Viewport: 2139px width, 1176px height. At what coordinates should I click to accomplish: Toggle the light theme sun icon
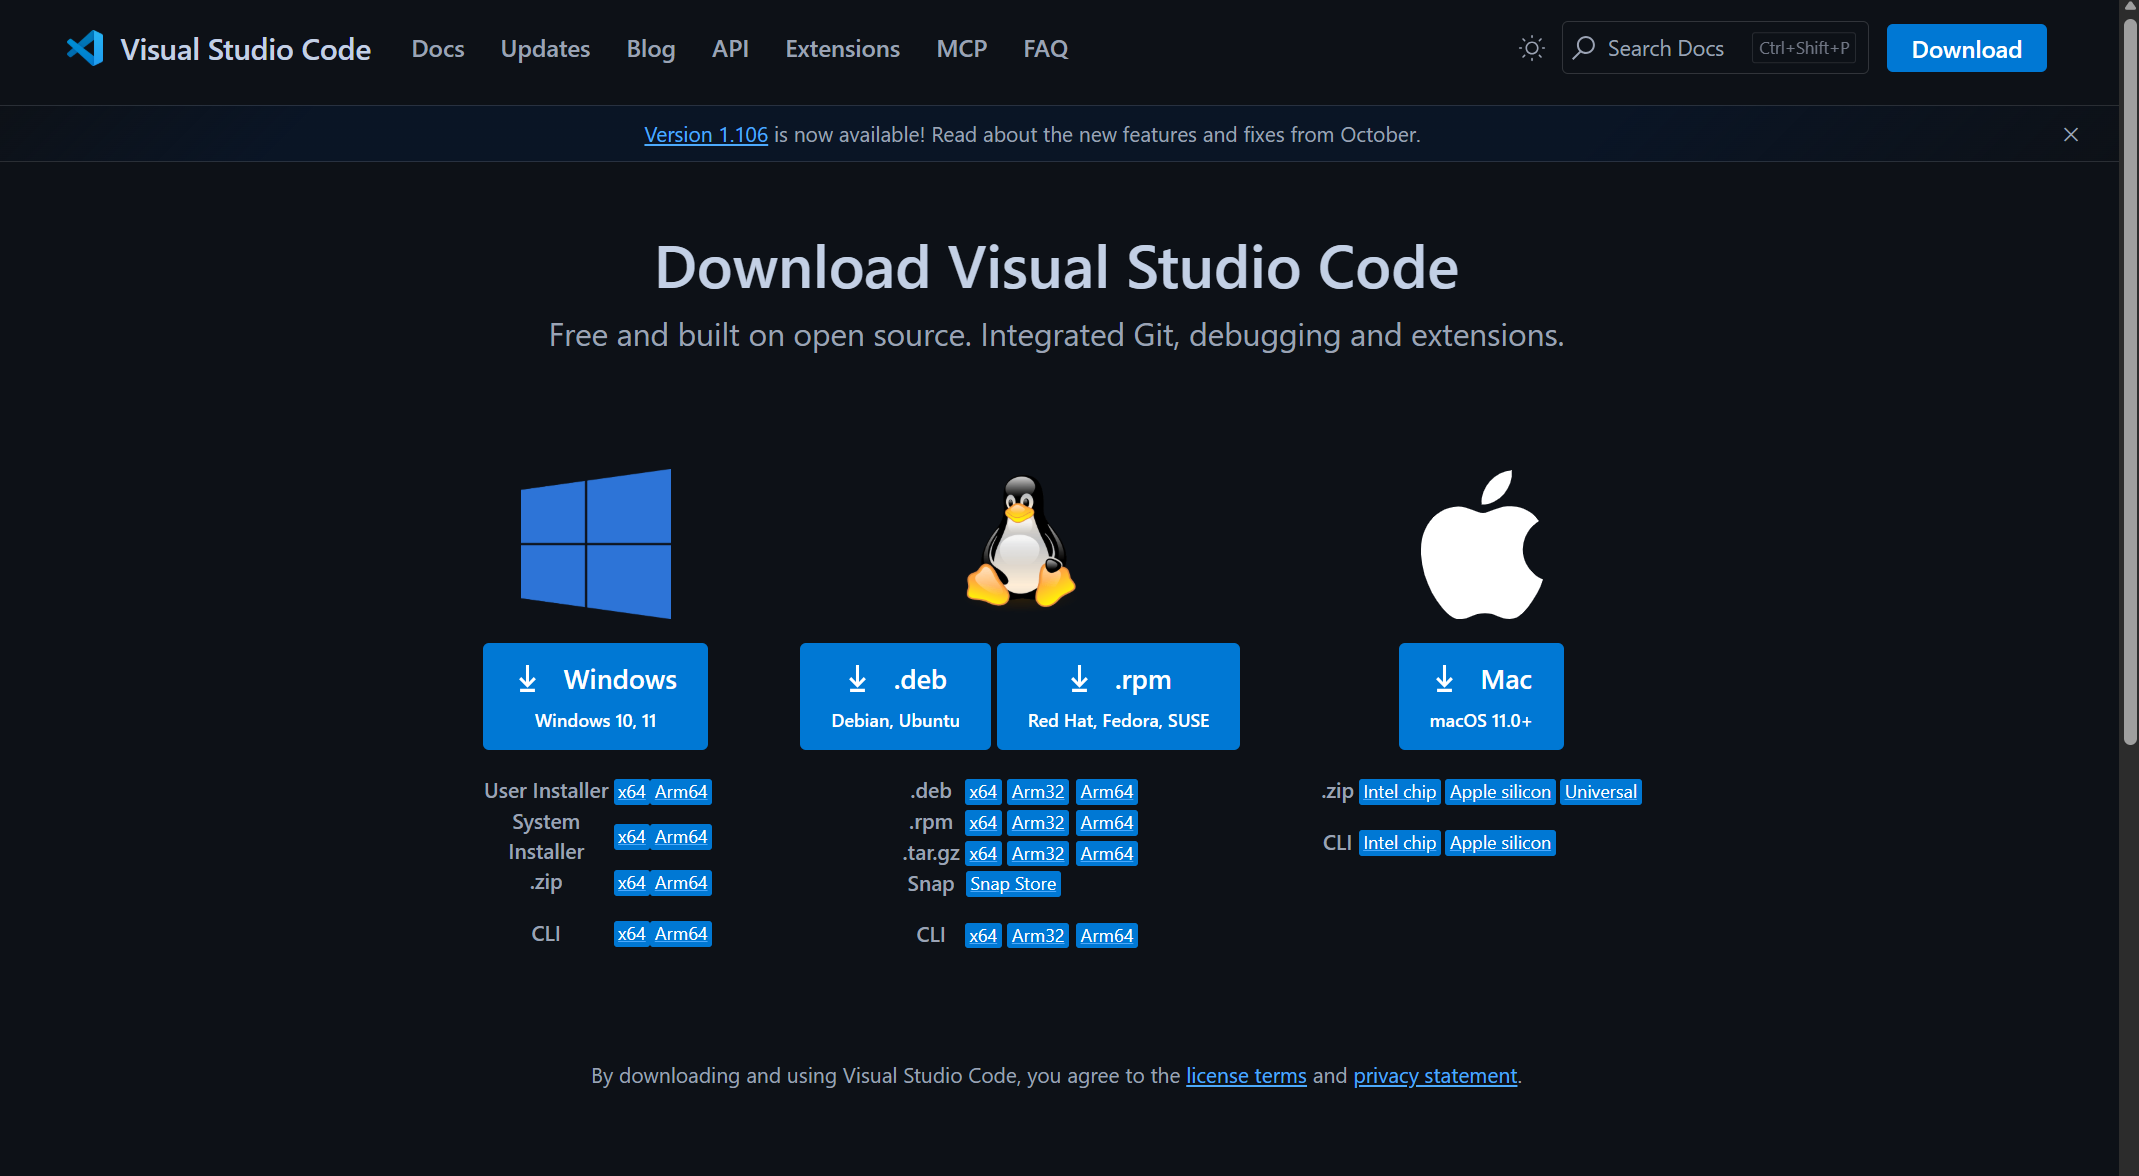[1530, 47]
